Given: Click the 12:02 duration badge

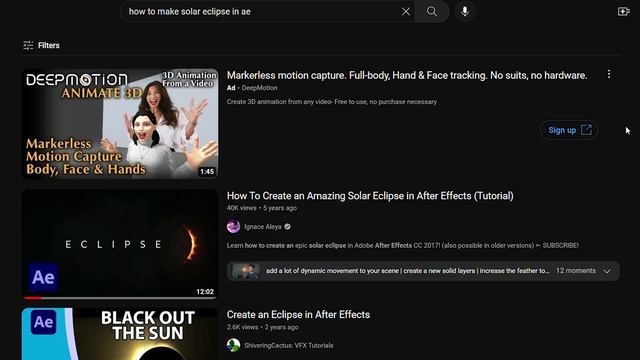Looking at the screenshot, I should pos(205,291).
